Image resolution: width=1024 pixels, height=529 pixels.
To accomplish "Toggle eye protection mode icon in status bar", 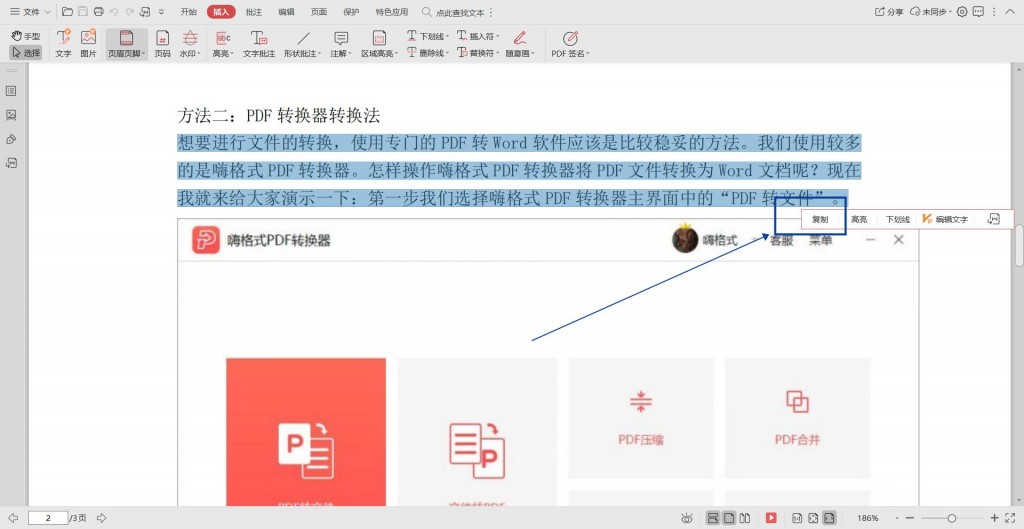I will [686, 518].
